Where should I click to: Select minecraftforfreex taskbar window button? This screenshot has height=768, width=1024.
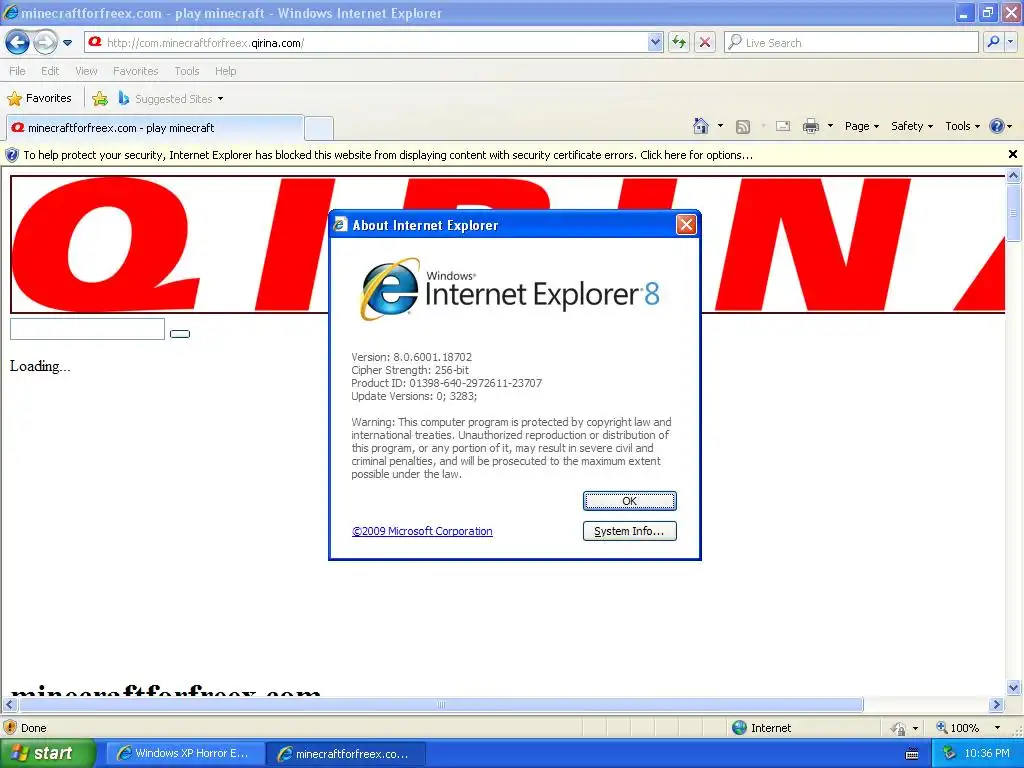tap(346, 754)
